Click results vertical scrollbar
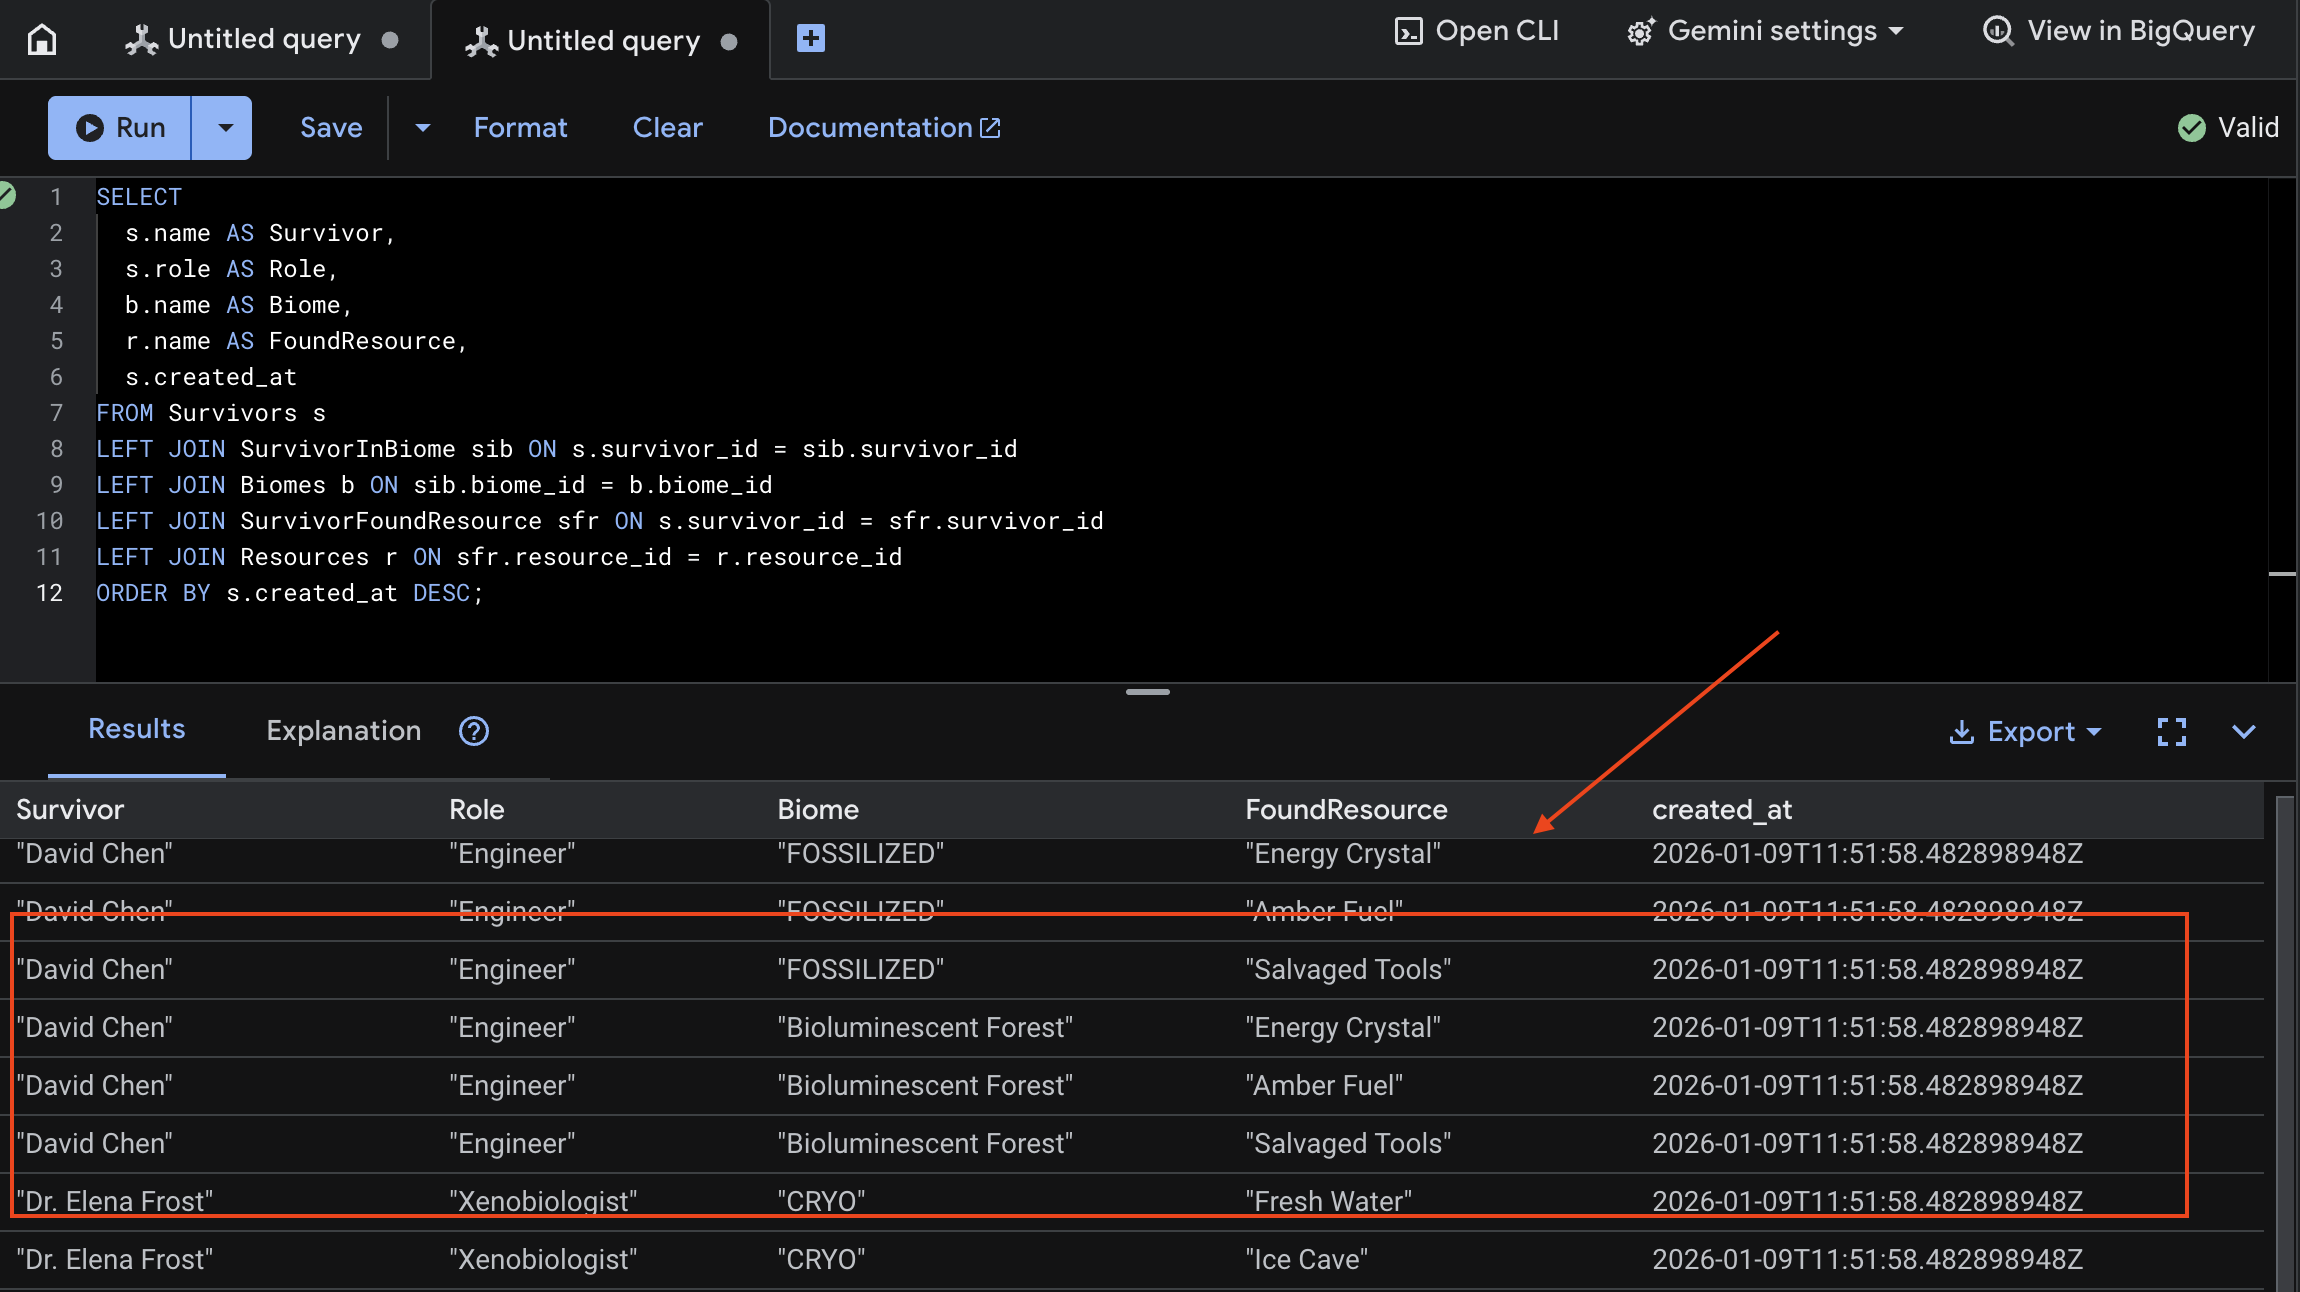 coord(2283,1040)
